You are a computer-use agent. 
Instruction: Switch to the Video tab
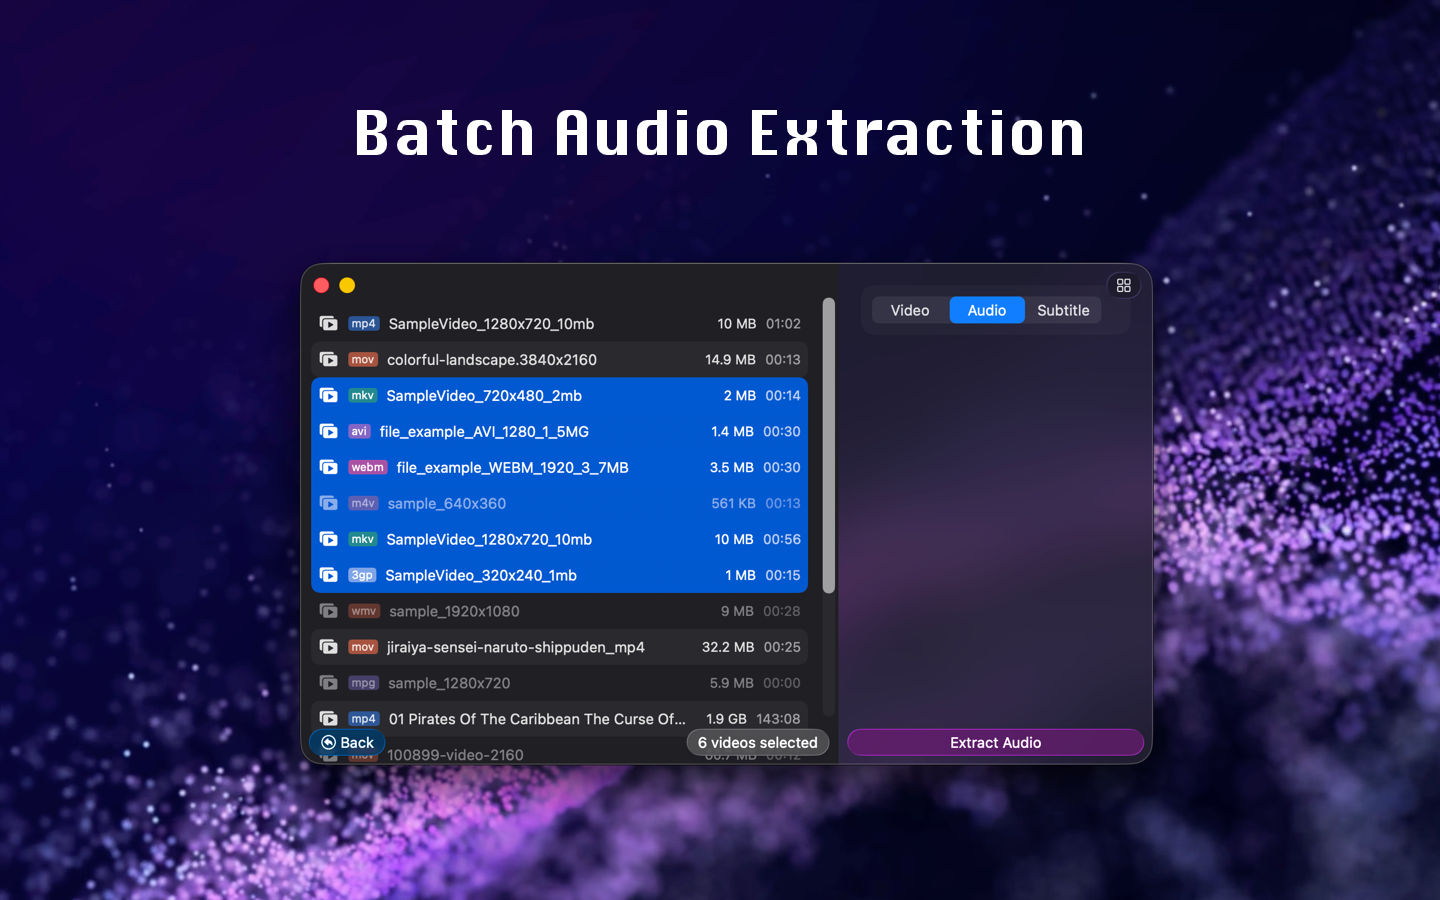coord(910,310)
